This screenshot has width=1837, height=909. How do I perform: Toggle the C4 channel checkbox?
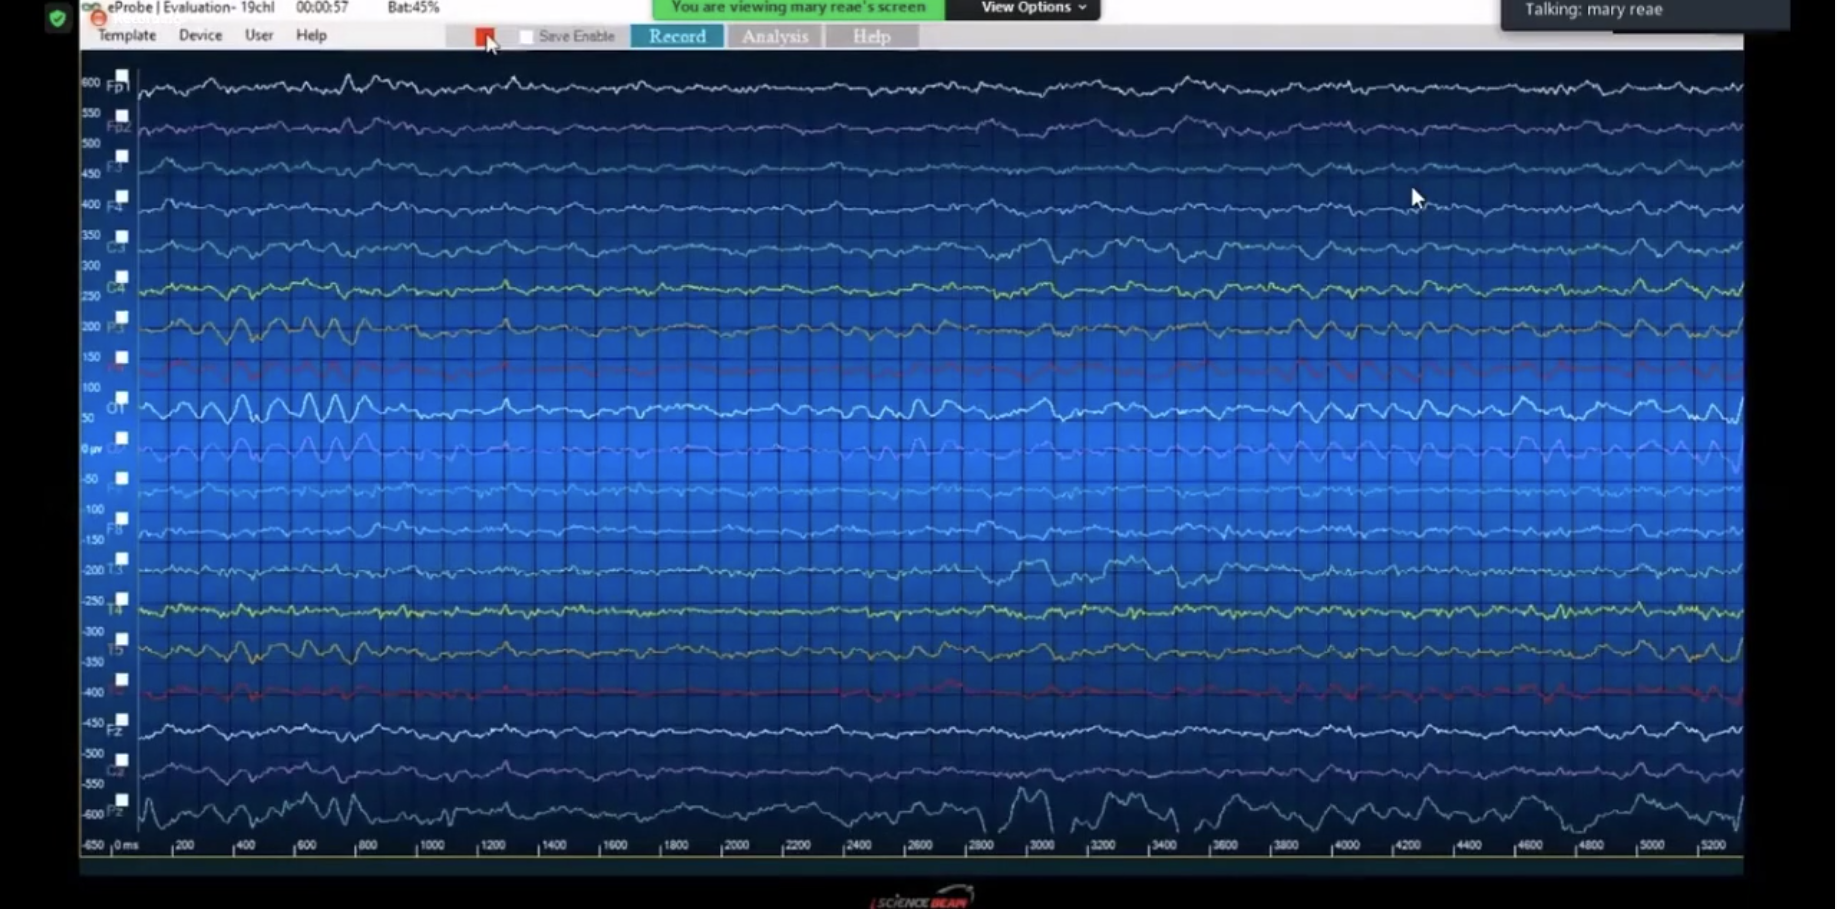(x=122, y=277)
